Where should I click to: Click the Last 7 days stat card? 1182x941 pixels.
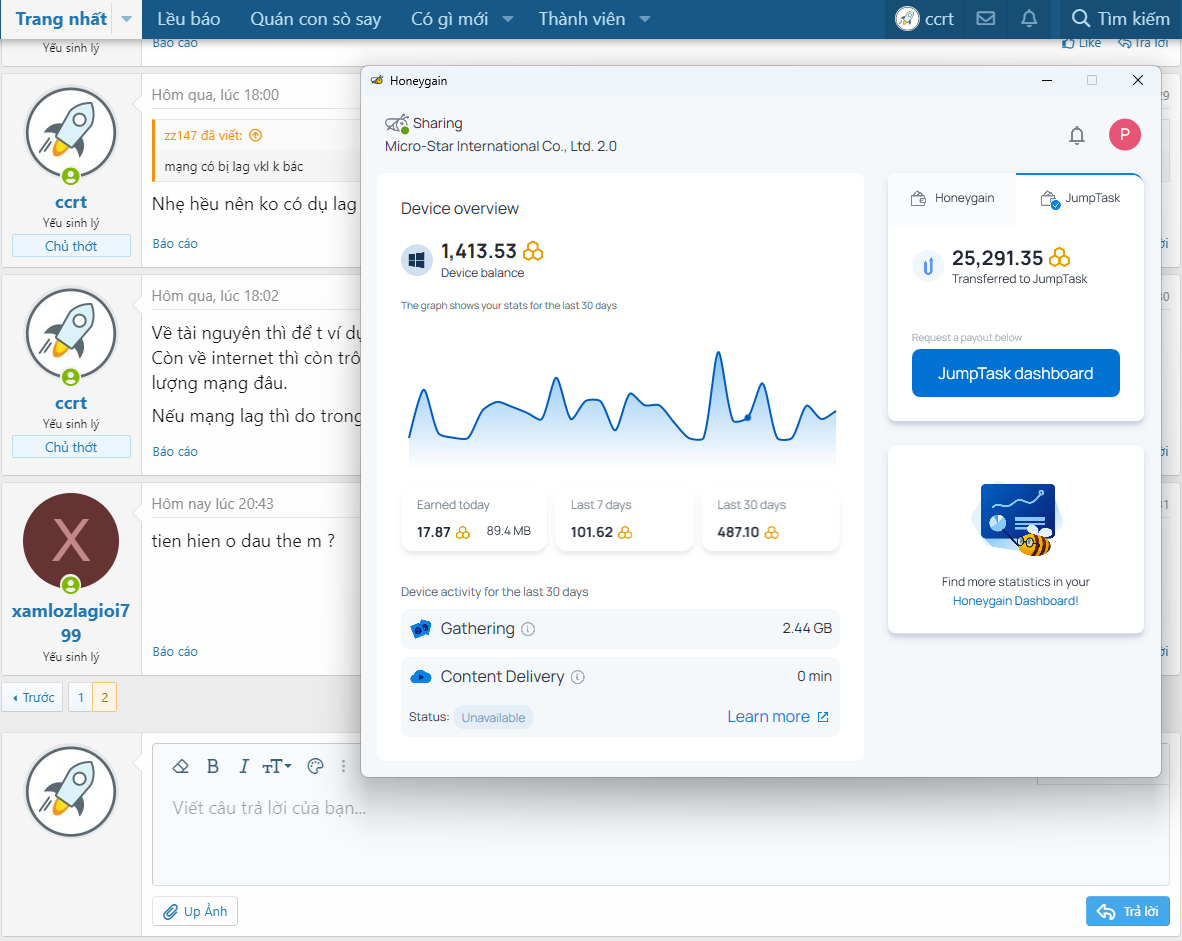pos(623,520)
